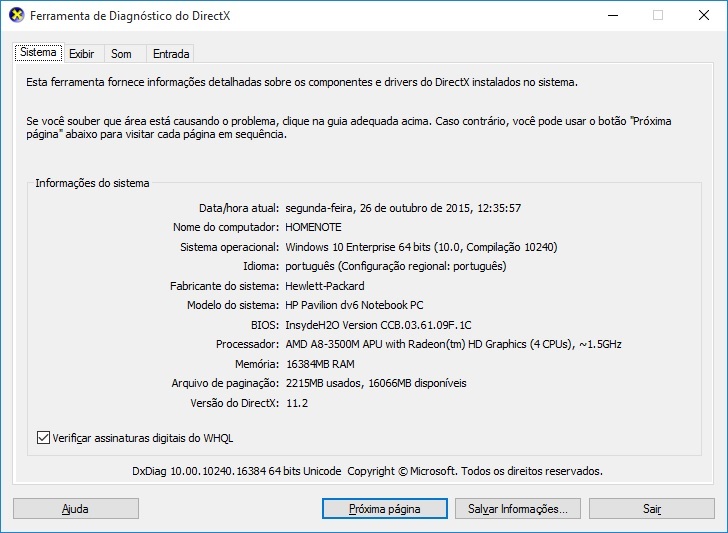Click the Ferramenta de Diagnóstico do DirectX title
This screenshot has height=533, width=728.
click(x=130, y=16)
